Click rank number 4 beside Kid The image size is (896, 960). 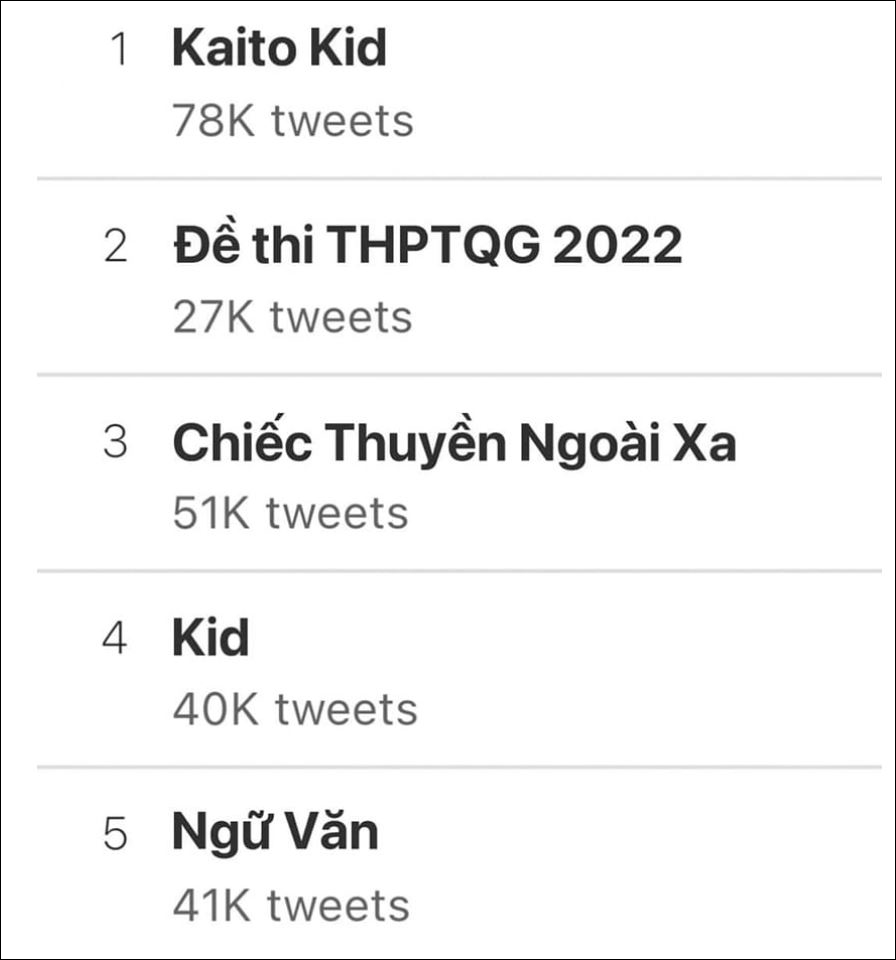tap(116, 638)
